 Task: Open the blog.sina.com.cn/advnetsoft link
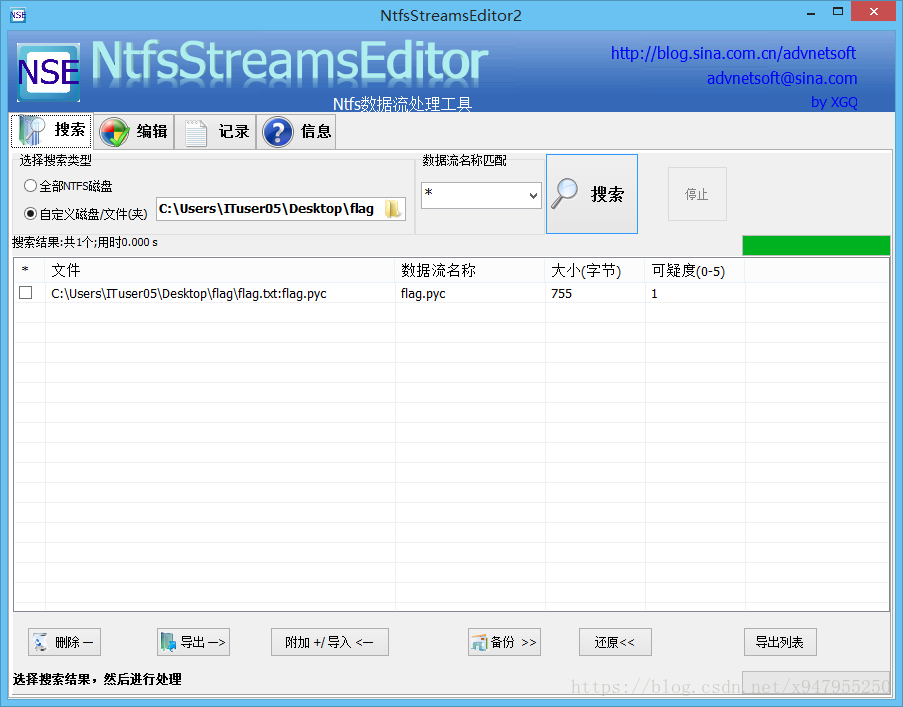[x=733, y=54]
